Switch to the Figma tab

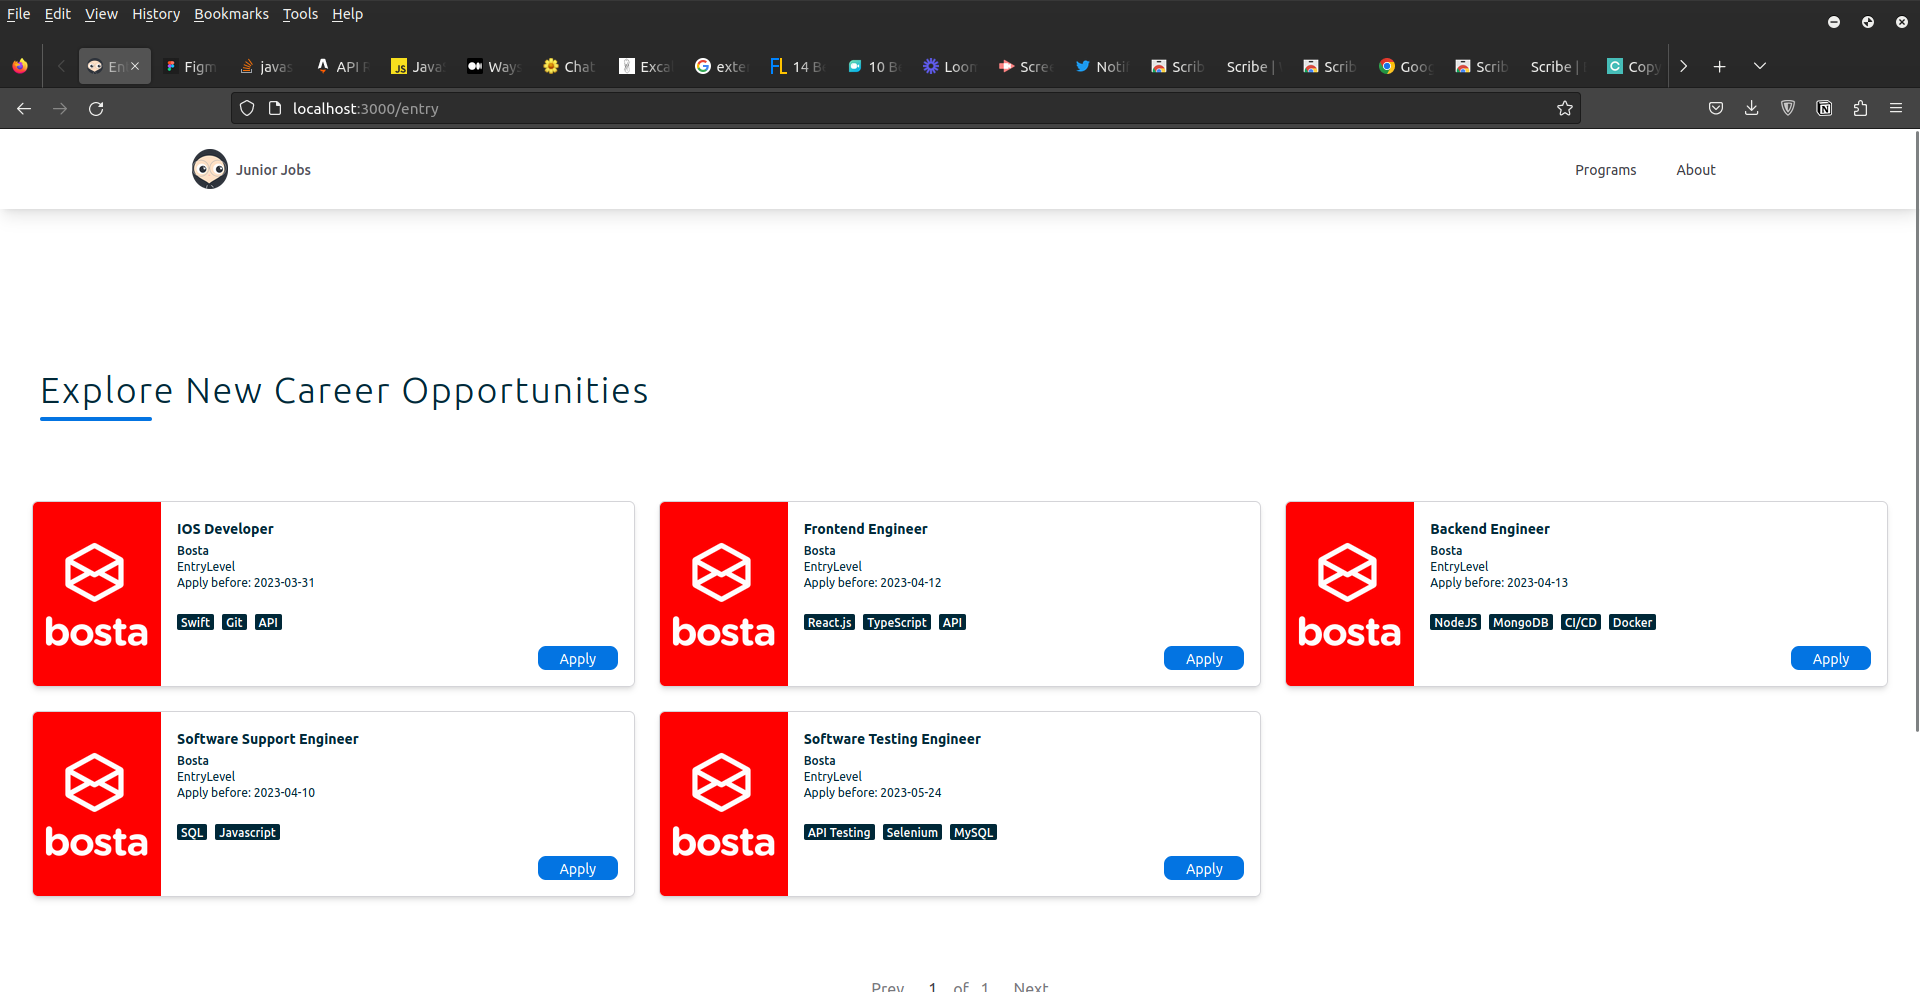190,66
